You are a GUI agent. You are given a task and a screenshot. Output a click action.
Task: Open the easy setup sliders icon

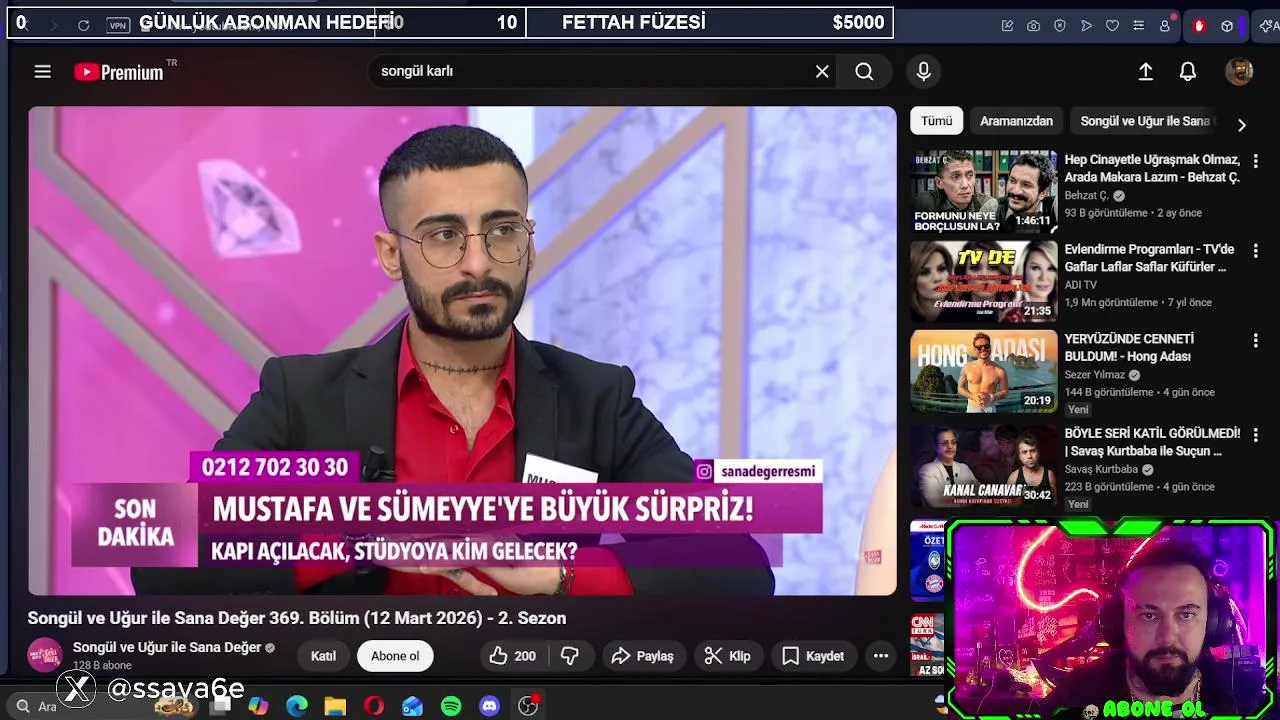(1138, 26)
